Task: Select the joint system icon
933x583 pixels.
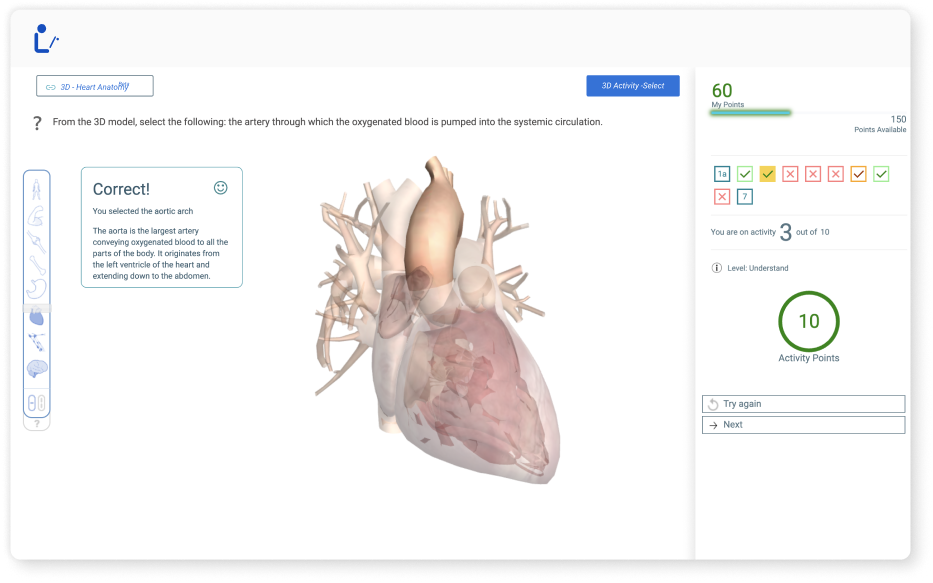Action: tap(36, 242)
